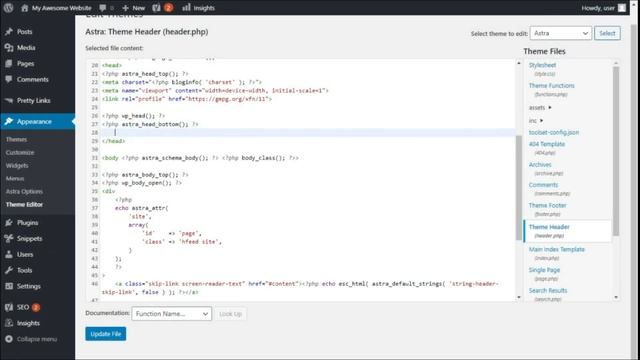
Task: Click the Tools wrench icon
Action: pyautogui.click(x=9, y=270)
